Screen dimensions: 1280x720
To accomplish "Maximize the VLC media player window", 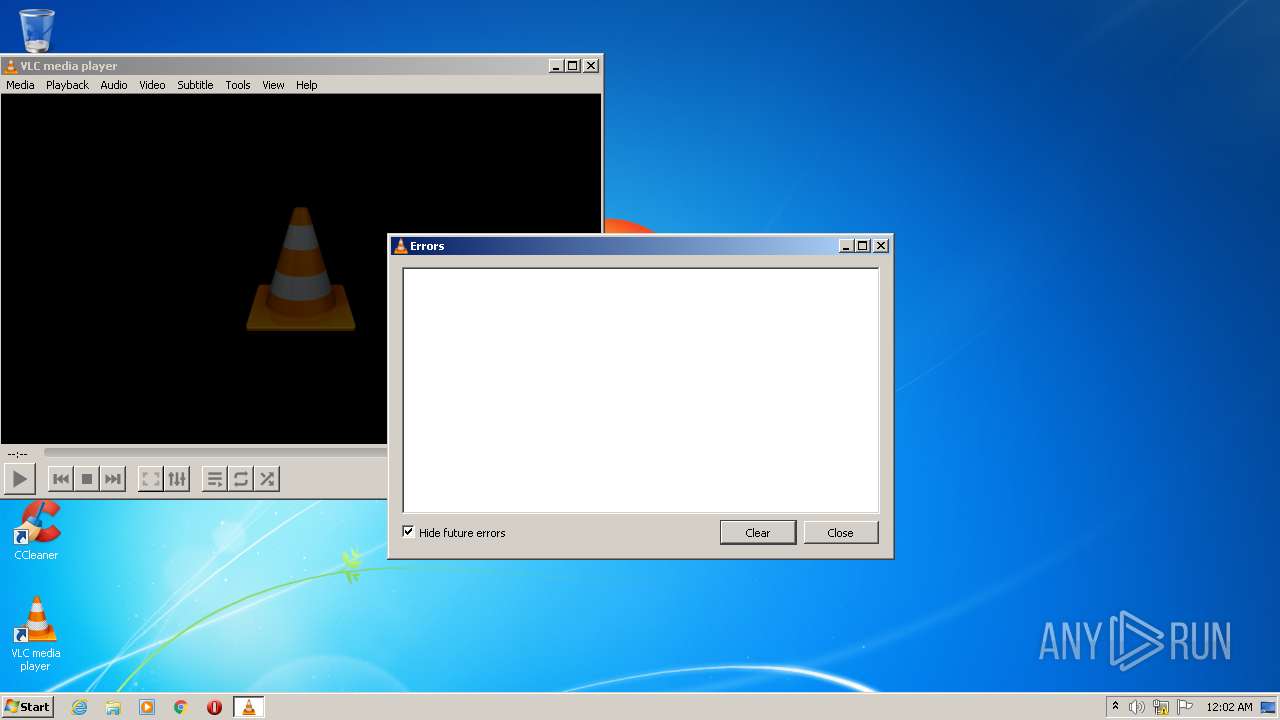I will pos(573,66).
